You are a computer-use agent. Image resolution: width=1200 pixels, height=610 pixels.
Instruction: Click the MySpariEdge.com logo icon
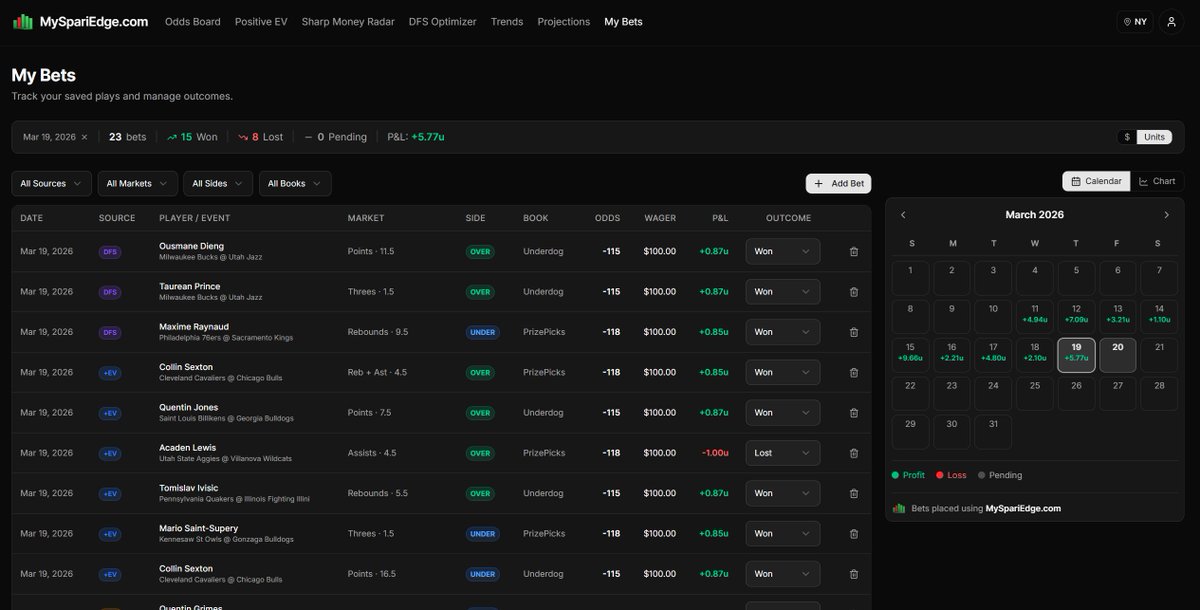(22, 21)
